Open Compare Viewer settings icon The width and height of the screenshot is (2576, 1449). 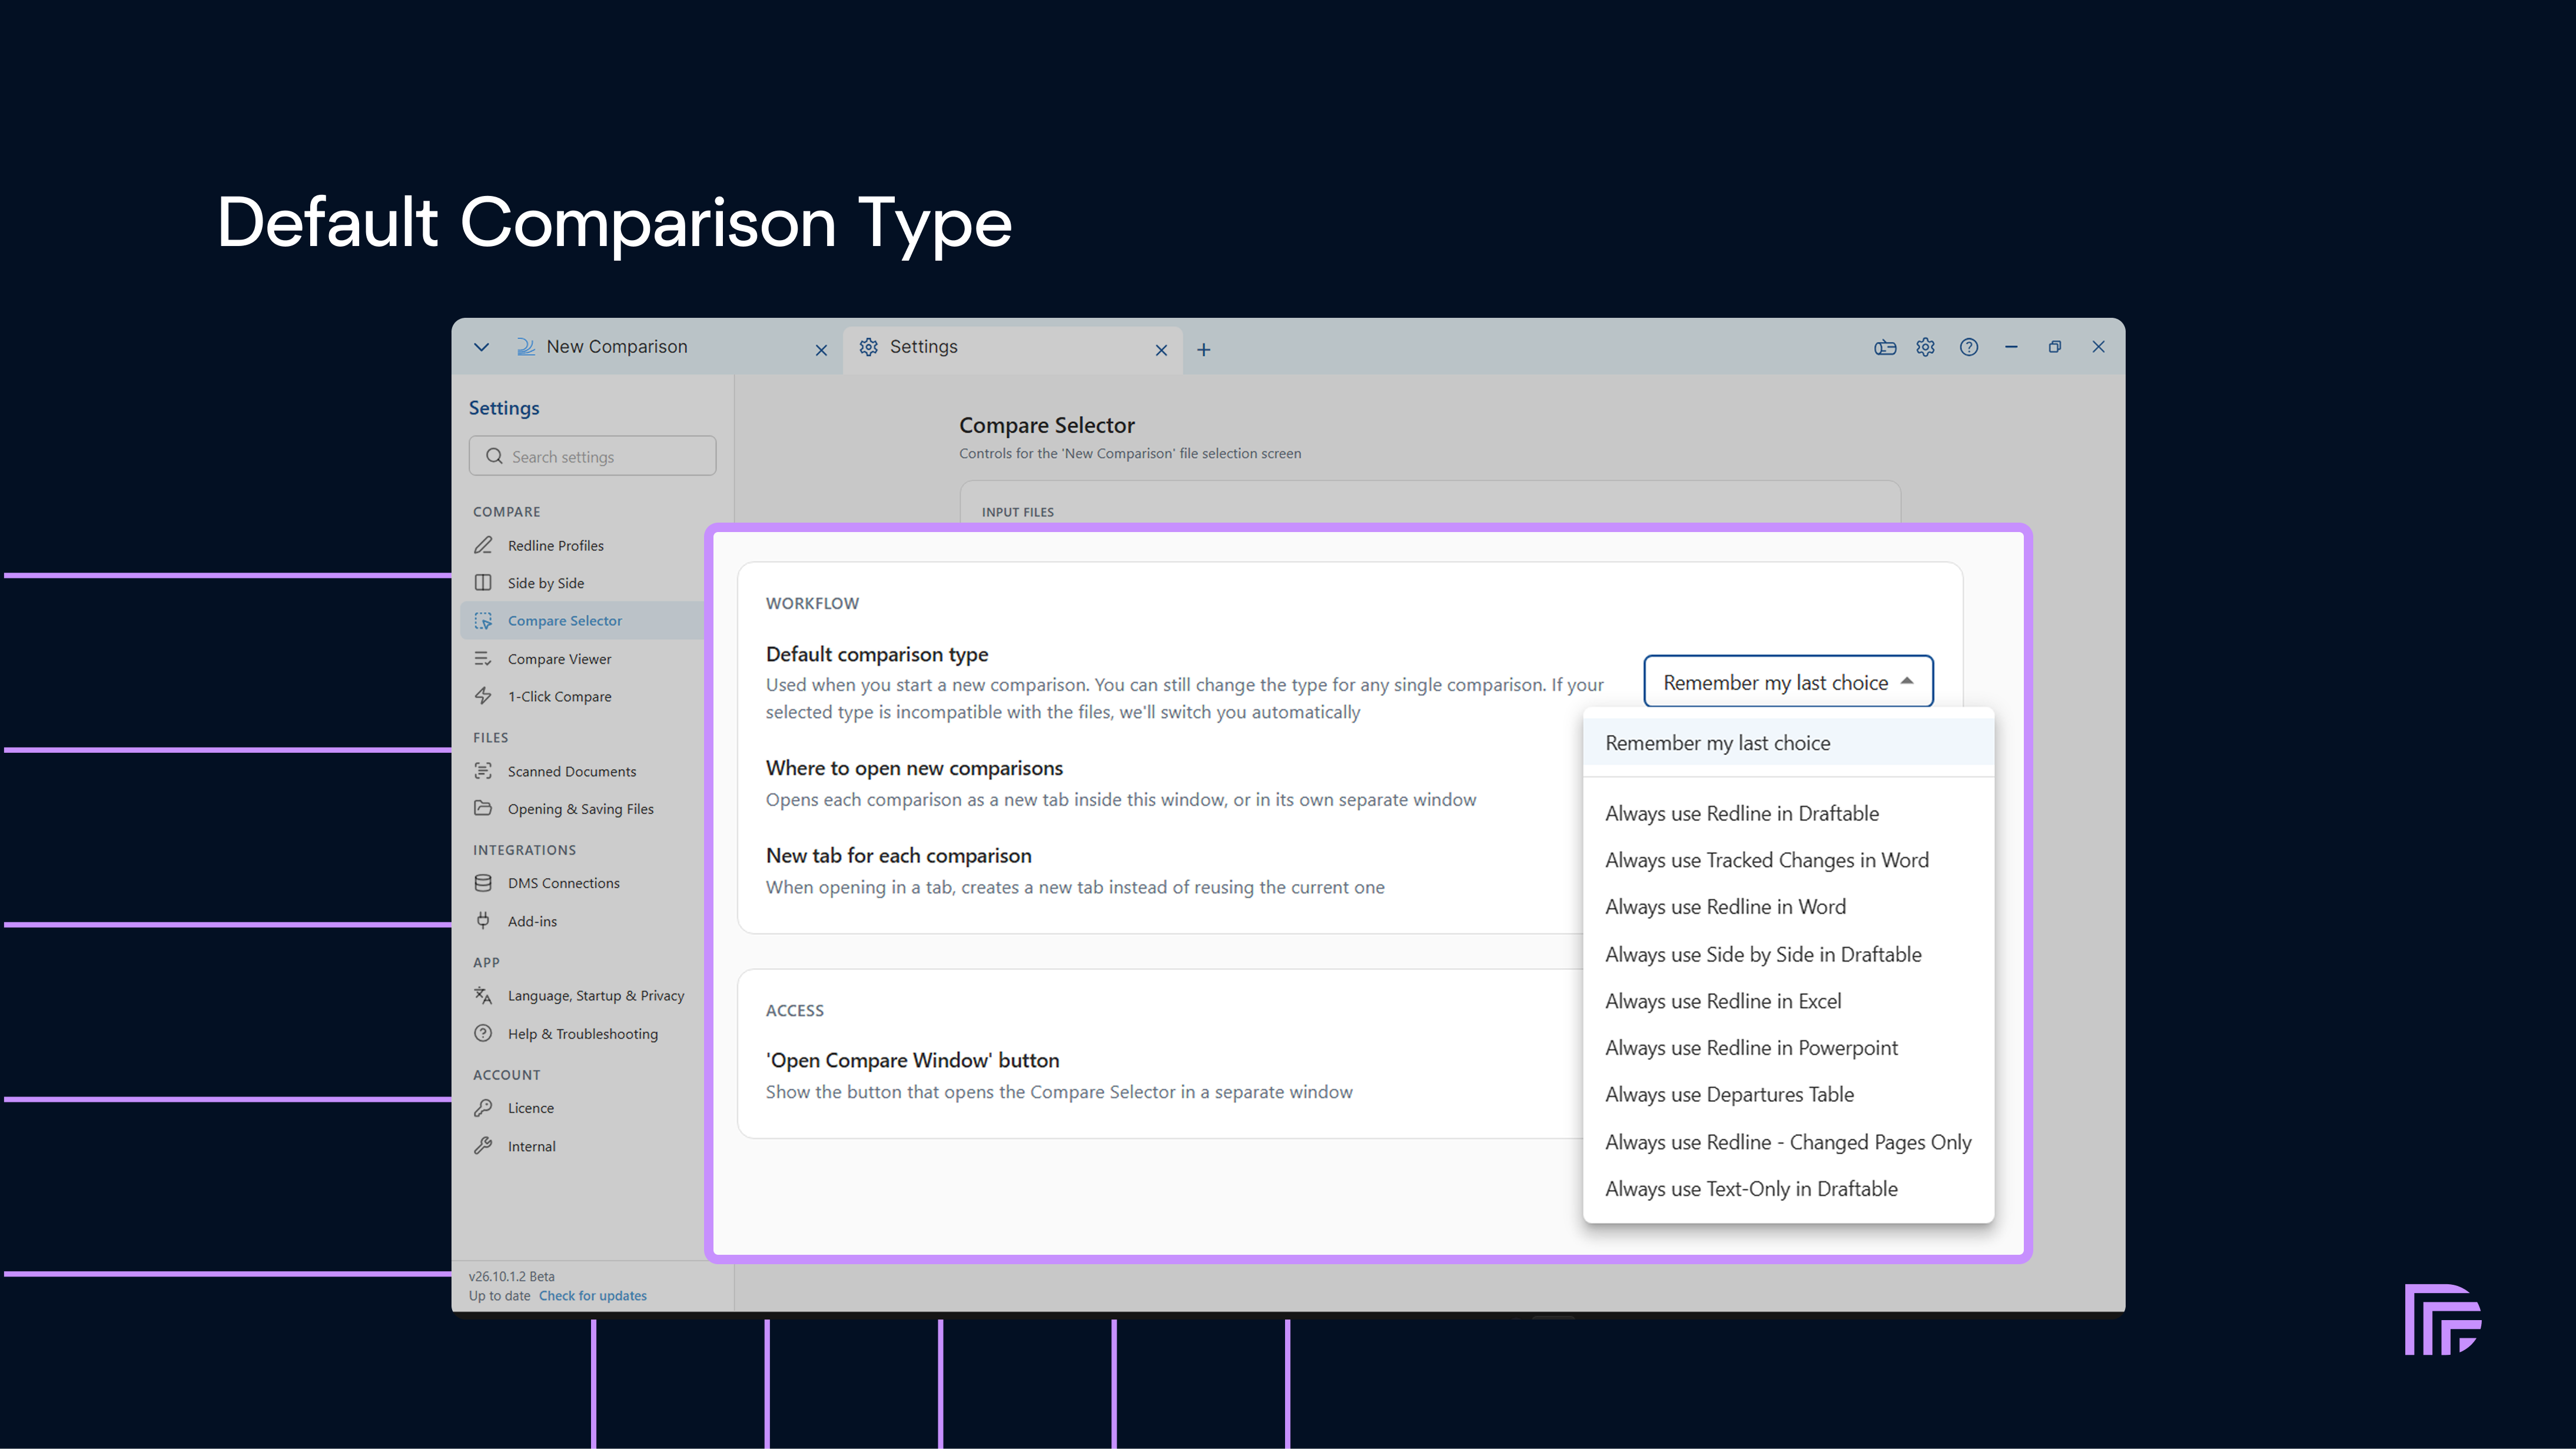pos(483,658)
